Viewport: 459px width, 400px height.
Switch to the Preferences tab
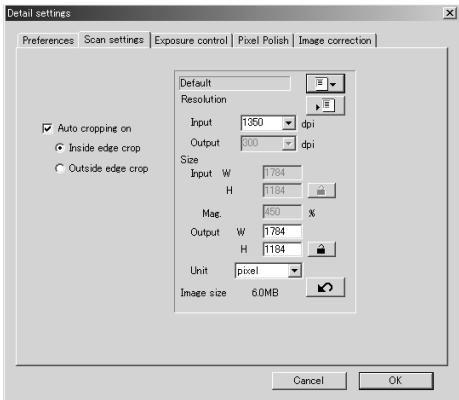tap(48, 41)
